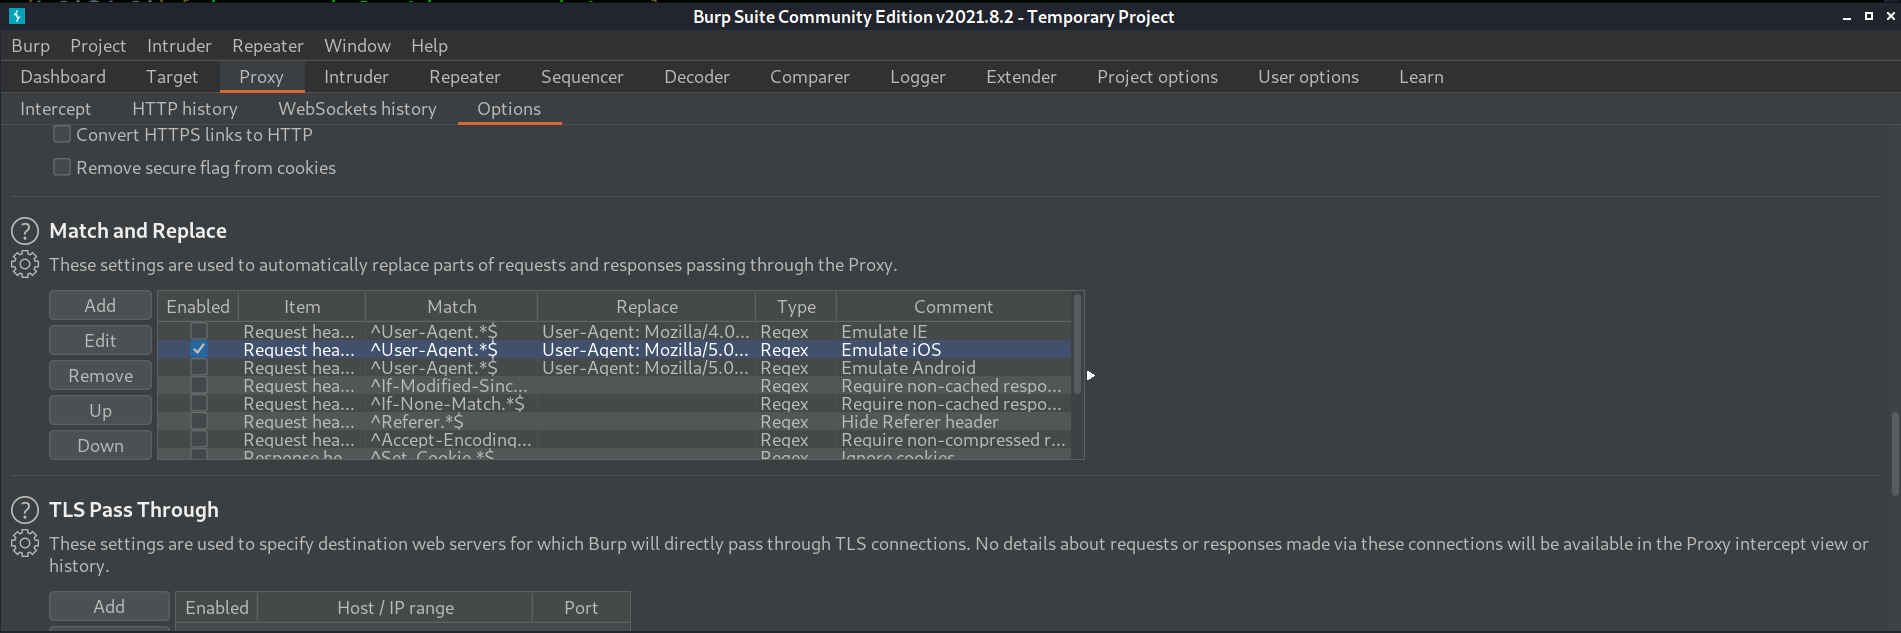
Task: Enable the Emulate IE rule checkbox
Action: point(199,331)
